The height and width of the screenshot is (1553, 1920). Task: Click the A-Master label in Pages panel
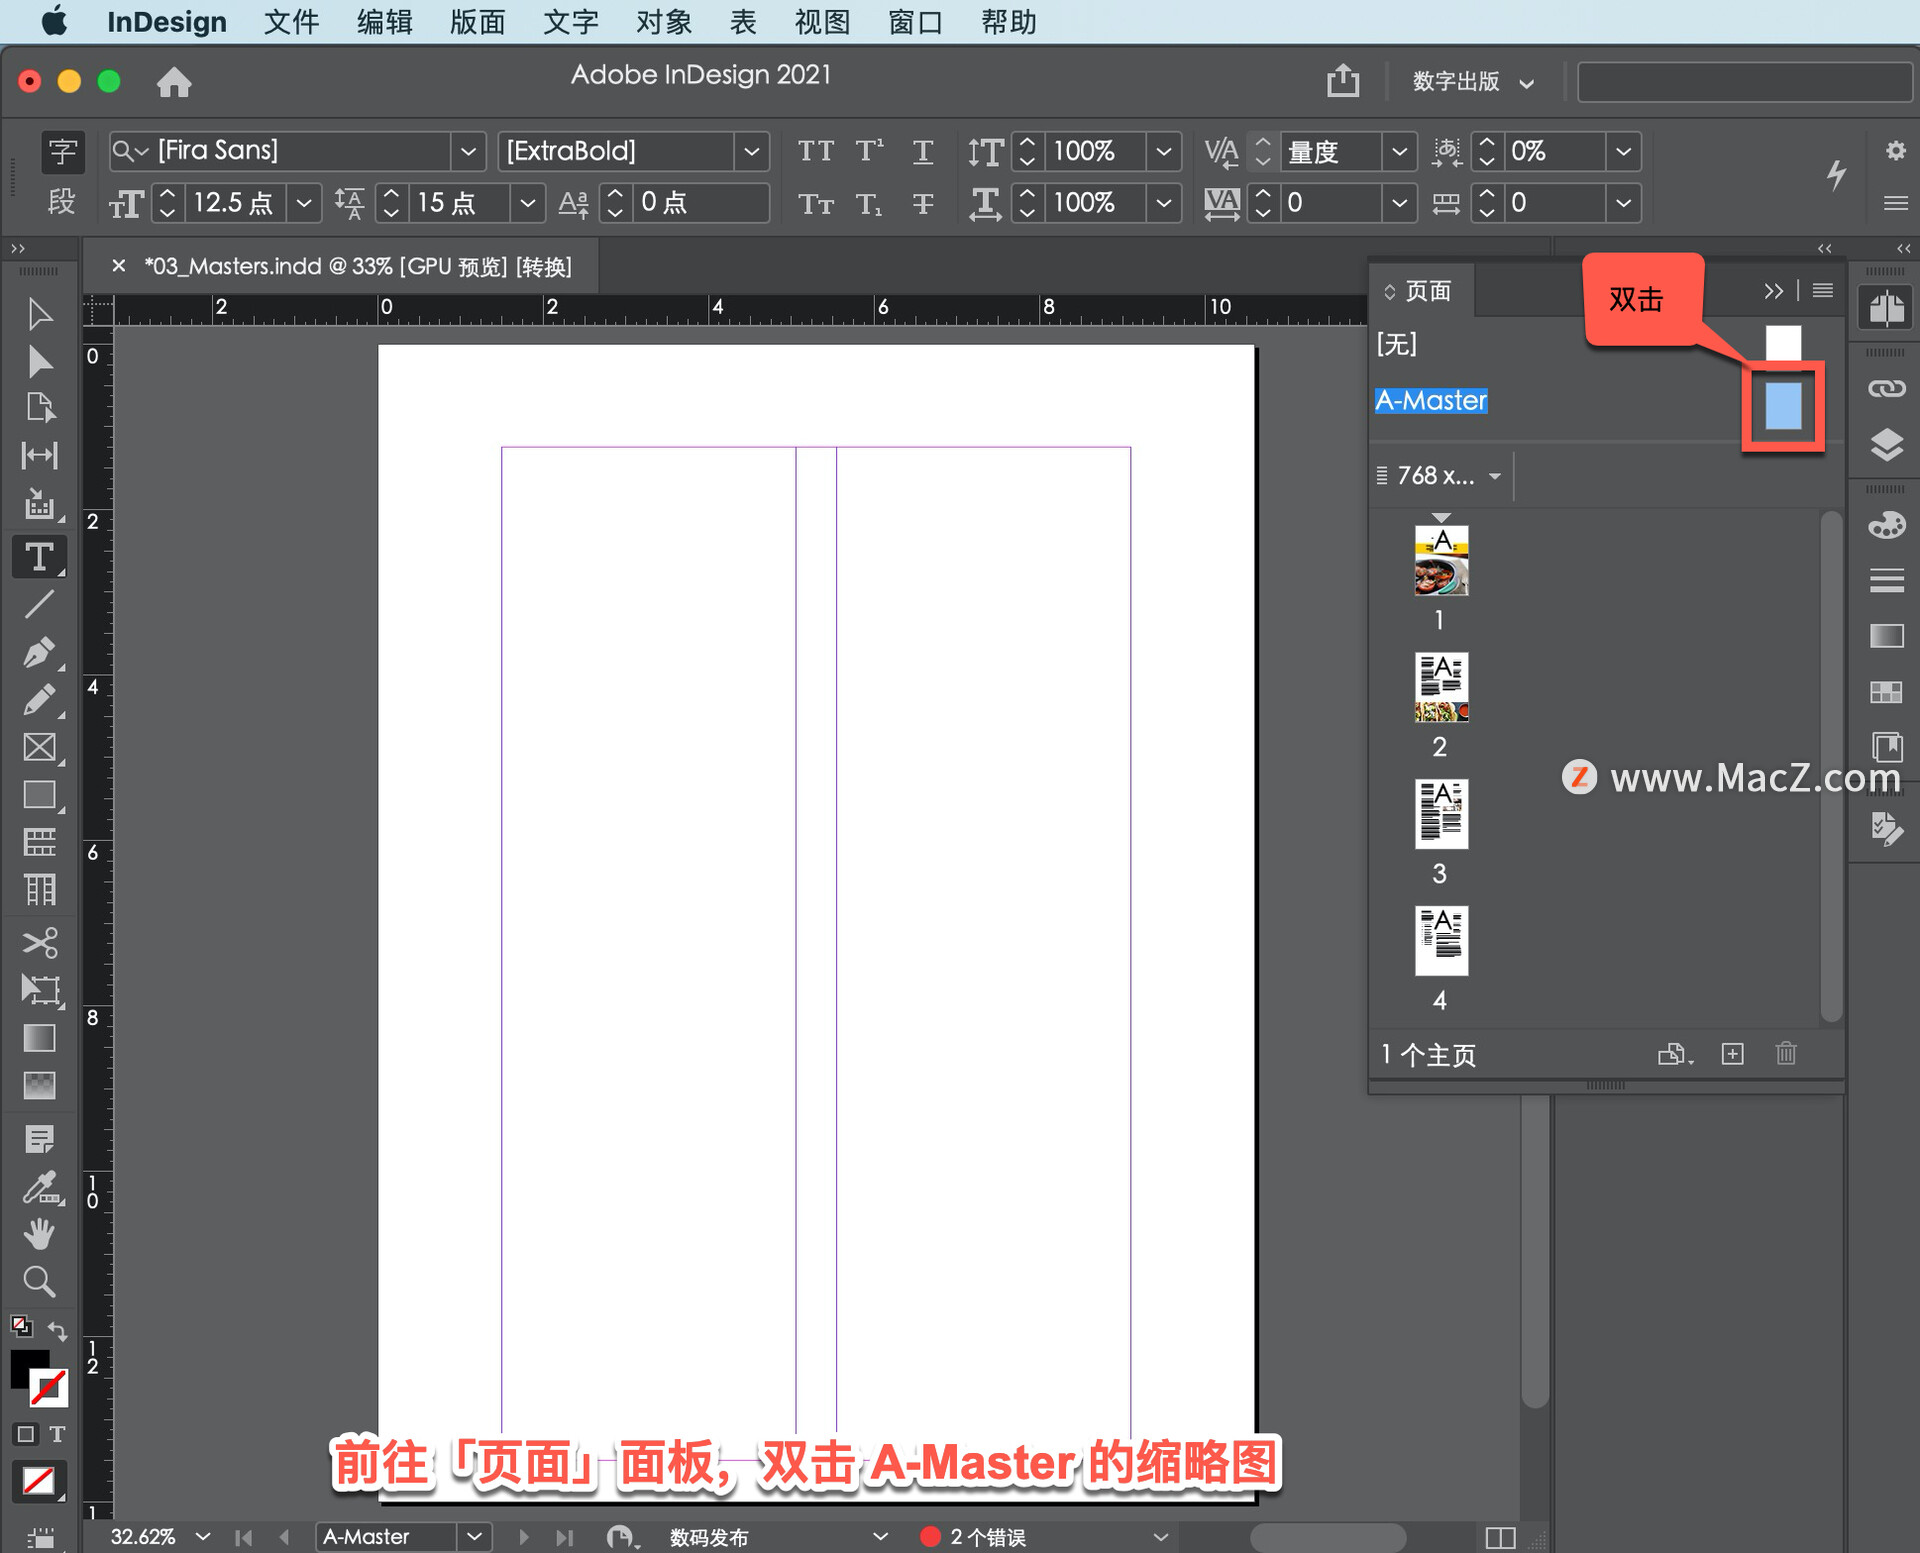coord(1430,400)
